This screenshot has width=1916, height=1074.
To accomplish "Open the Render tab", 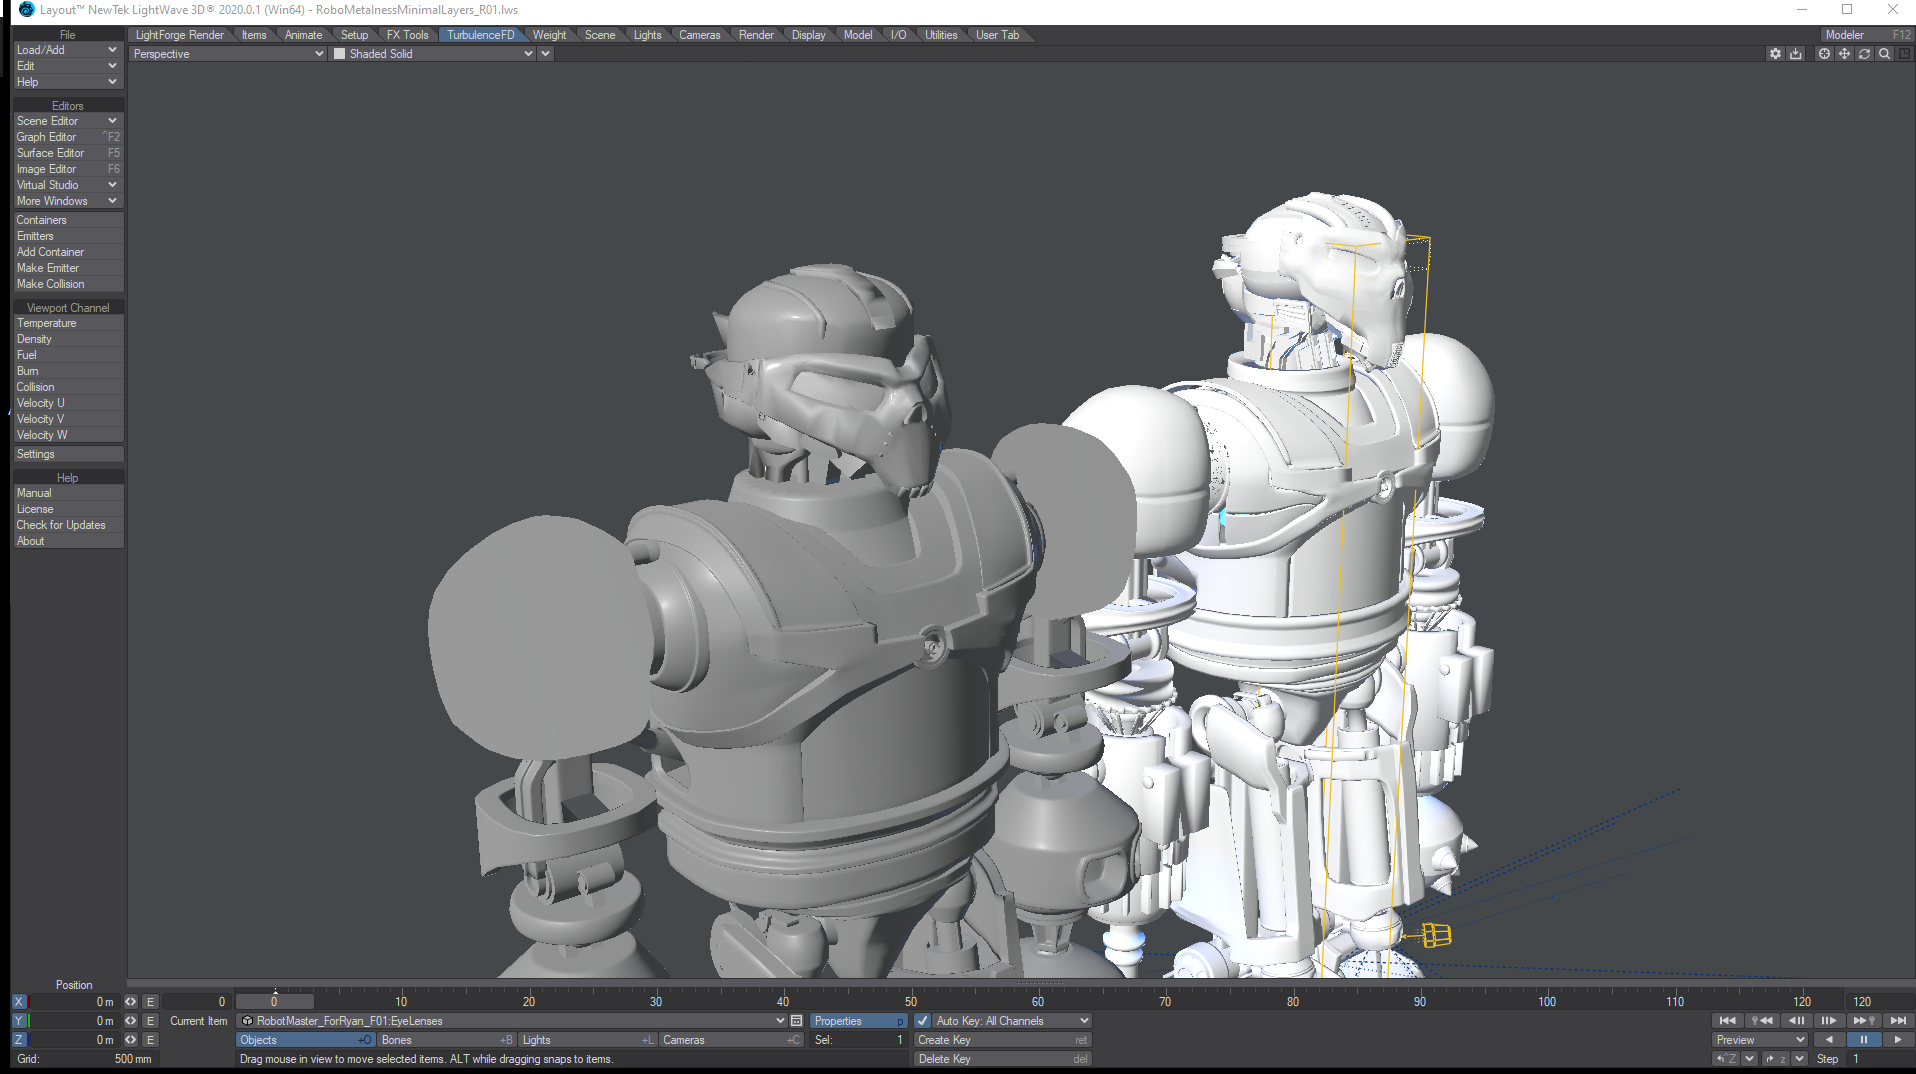I will point(756,35).
